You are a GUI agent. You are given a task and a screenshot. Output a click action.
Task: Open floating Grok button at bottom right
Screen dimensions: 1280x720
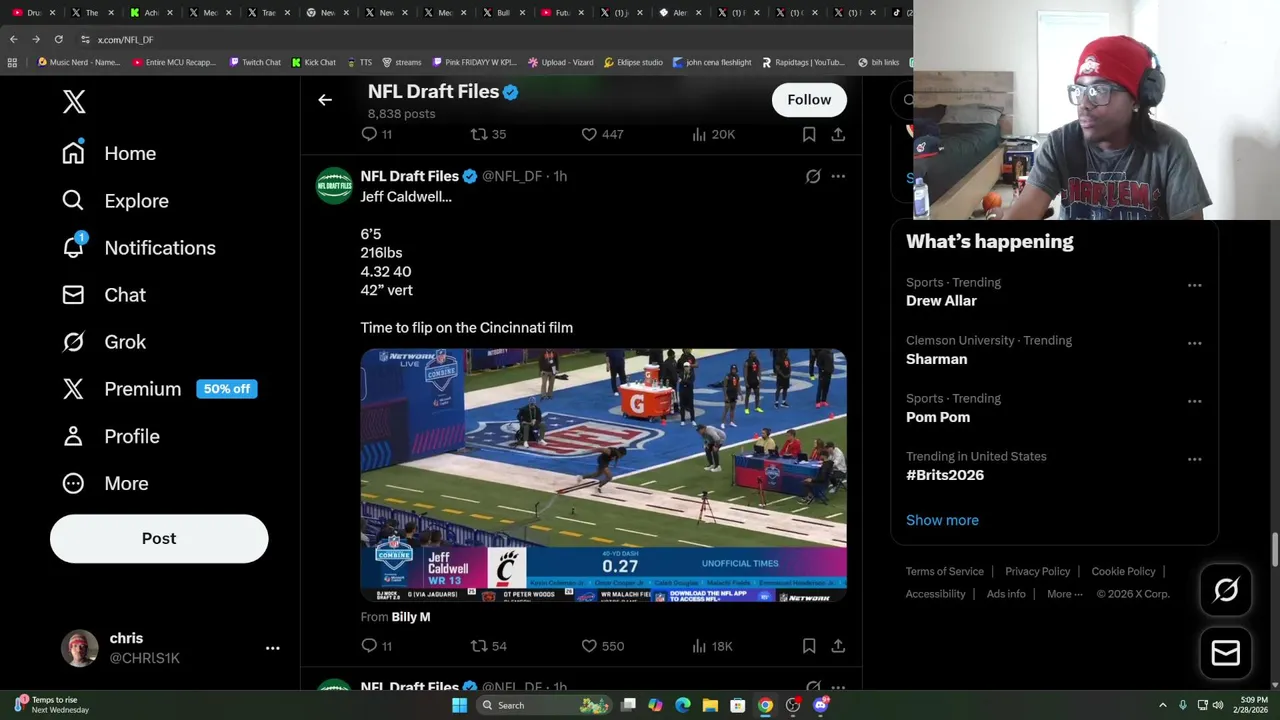[1226, 590]
